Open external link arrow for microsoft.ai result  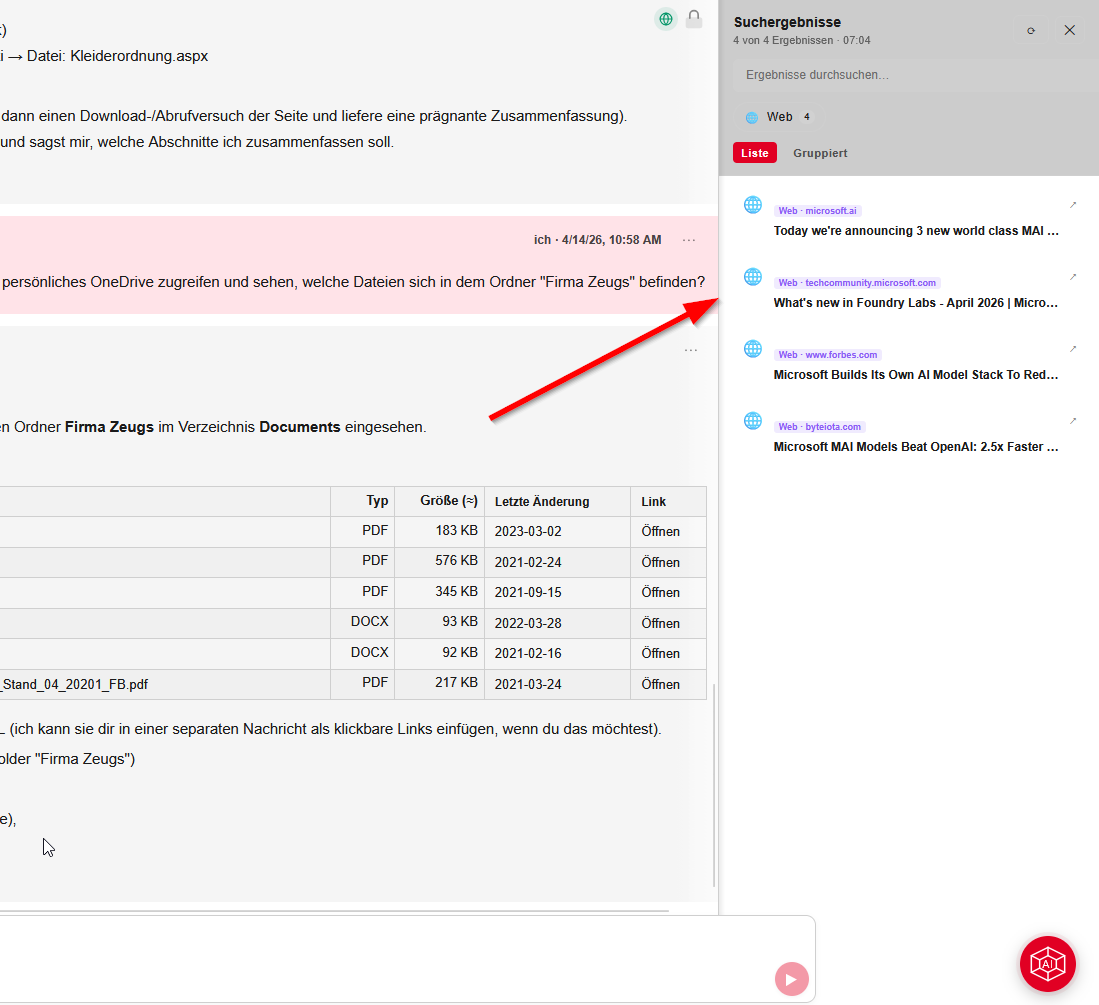1073,205
